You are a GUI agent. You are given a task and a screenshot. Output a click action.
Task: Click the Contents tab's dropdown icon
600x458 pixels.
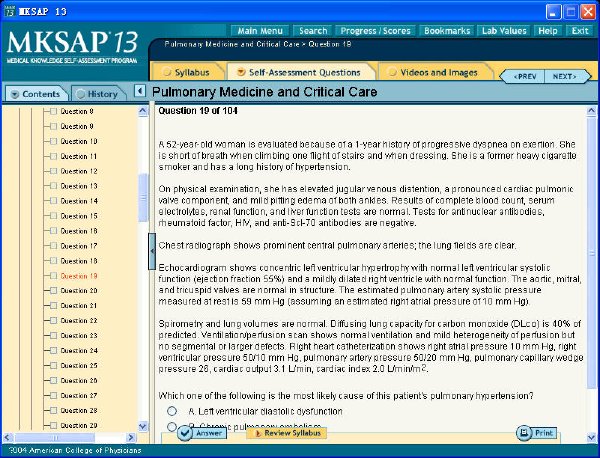[15, 94]
